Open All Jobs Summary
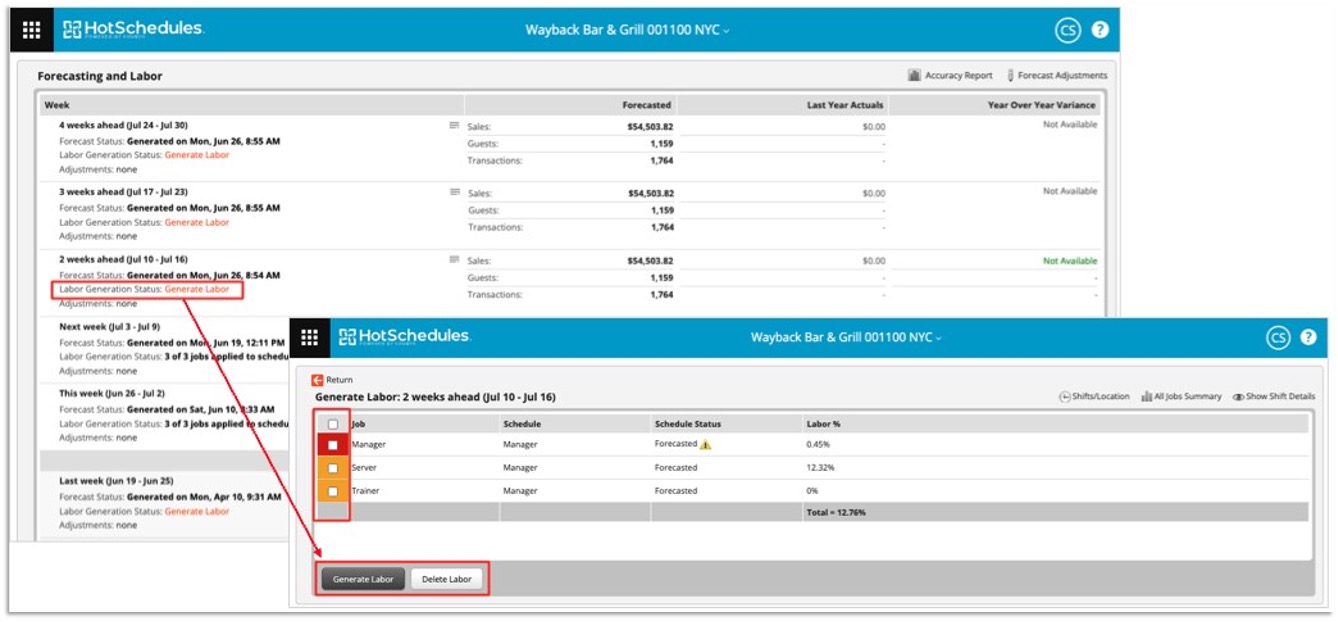This screenshot has height=622, width=1338. click(x=1181, y=397)
